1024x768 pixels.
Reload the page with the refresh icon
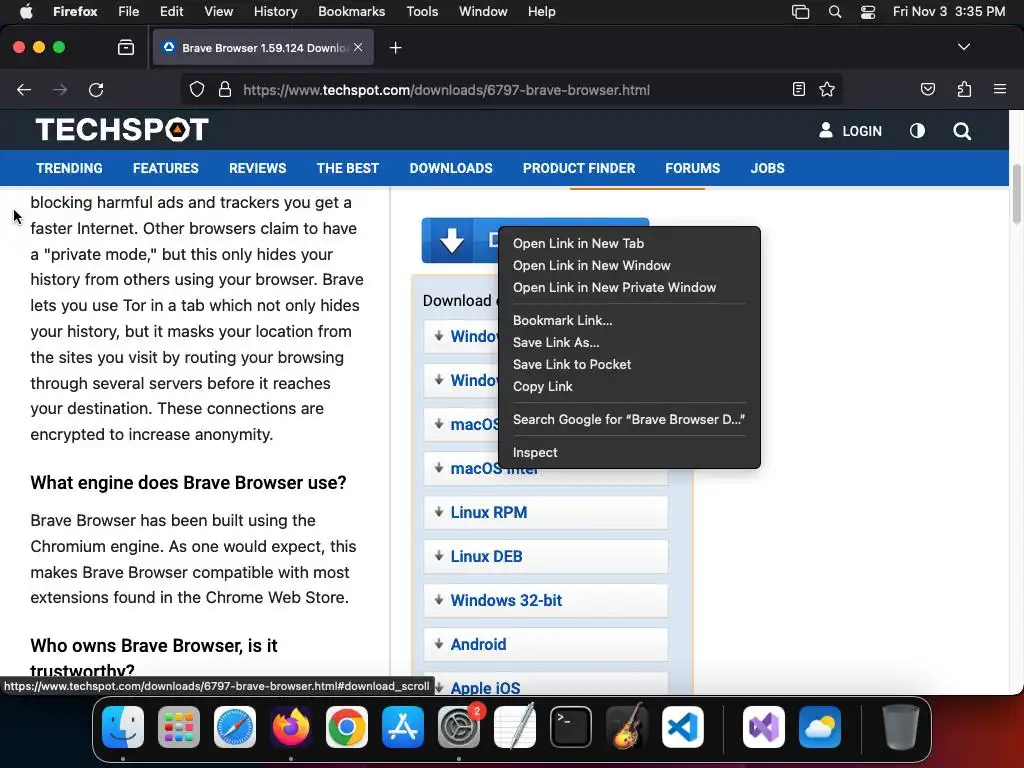click(96, 89)
